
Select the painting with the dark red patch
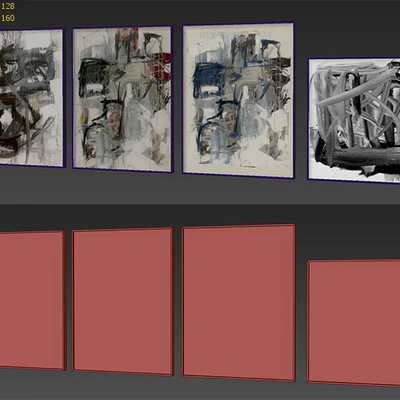coord(122,99)
